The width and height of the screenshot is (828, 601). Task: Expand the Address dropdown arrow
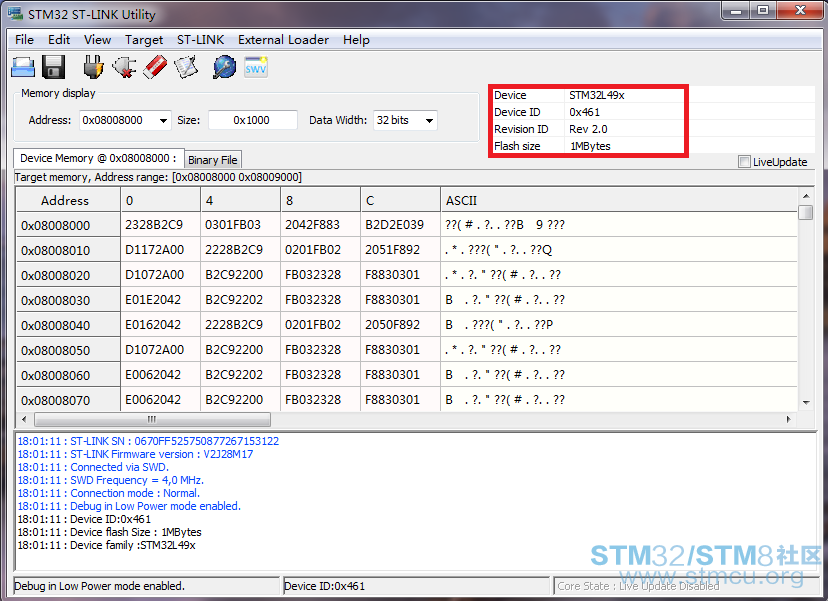pos(163,120)
